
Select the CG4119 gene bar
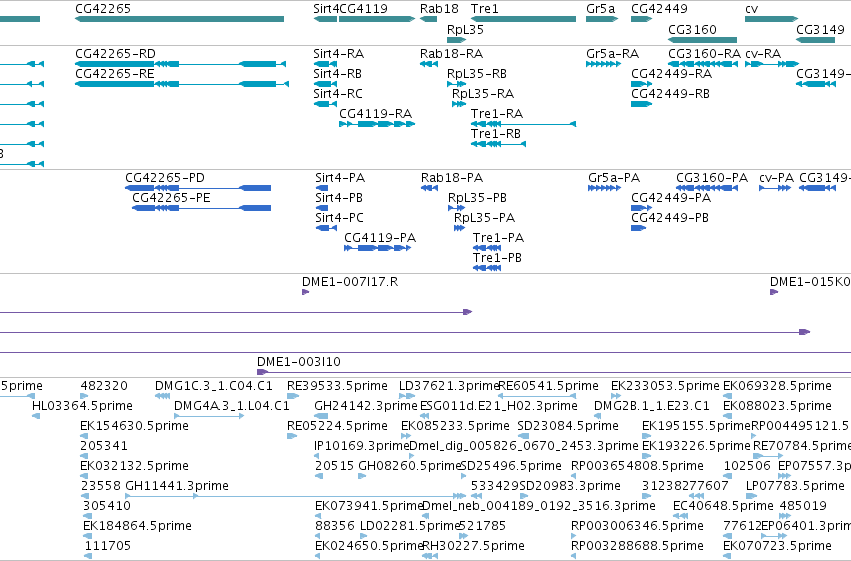(x=377, y=19)
